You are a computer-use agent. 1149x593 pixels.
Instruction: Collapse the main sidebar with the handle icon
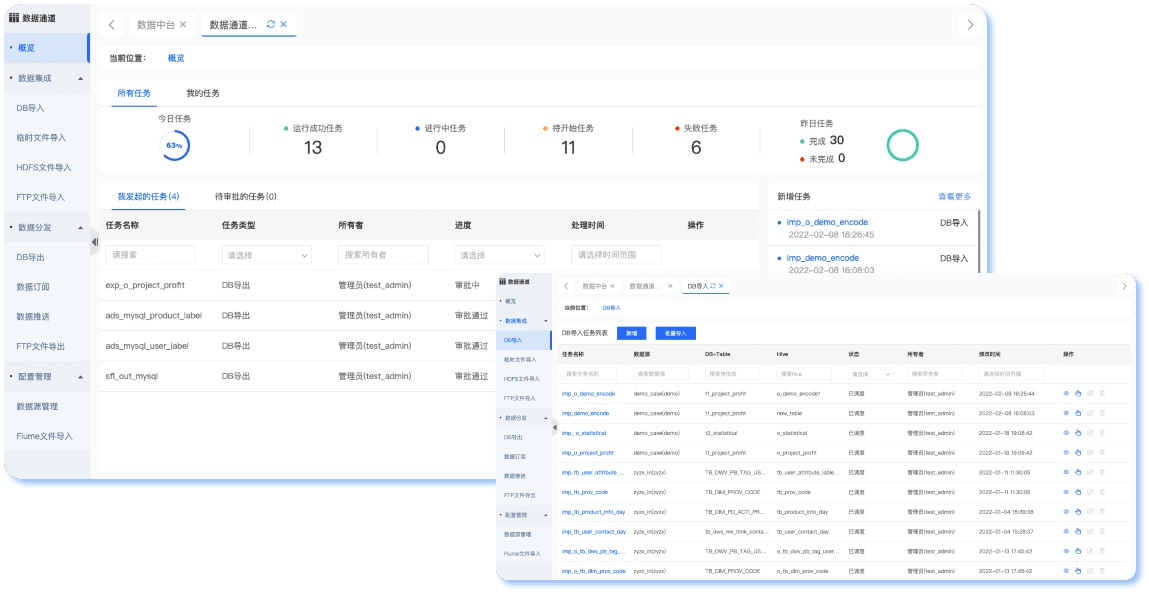95,242
